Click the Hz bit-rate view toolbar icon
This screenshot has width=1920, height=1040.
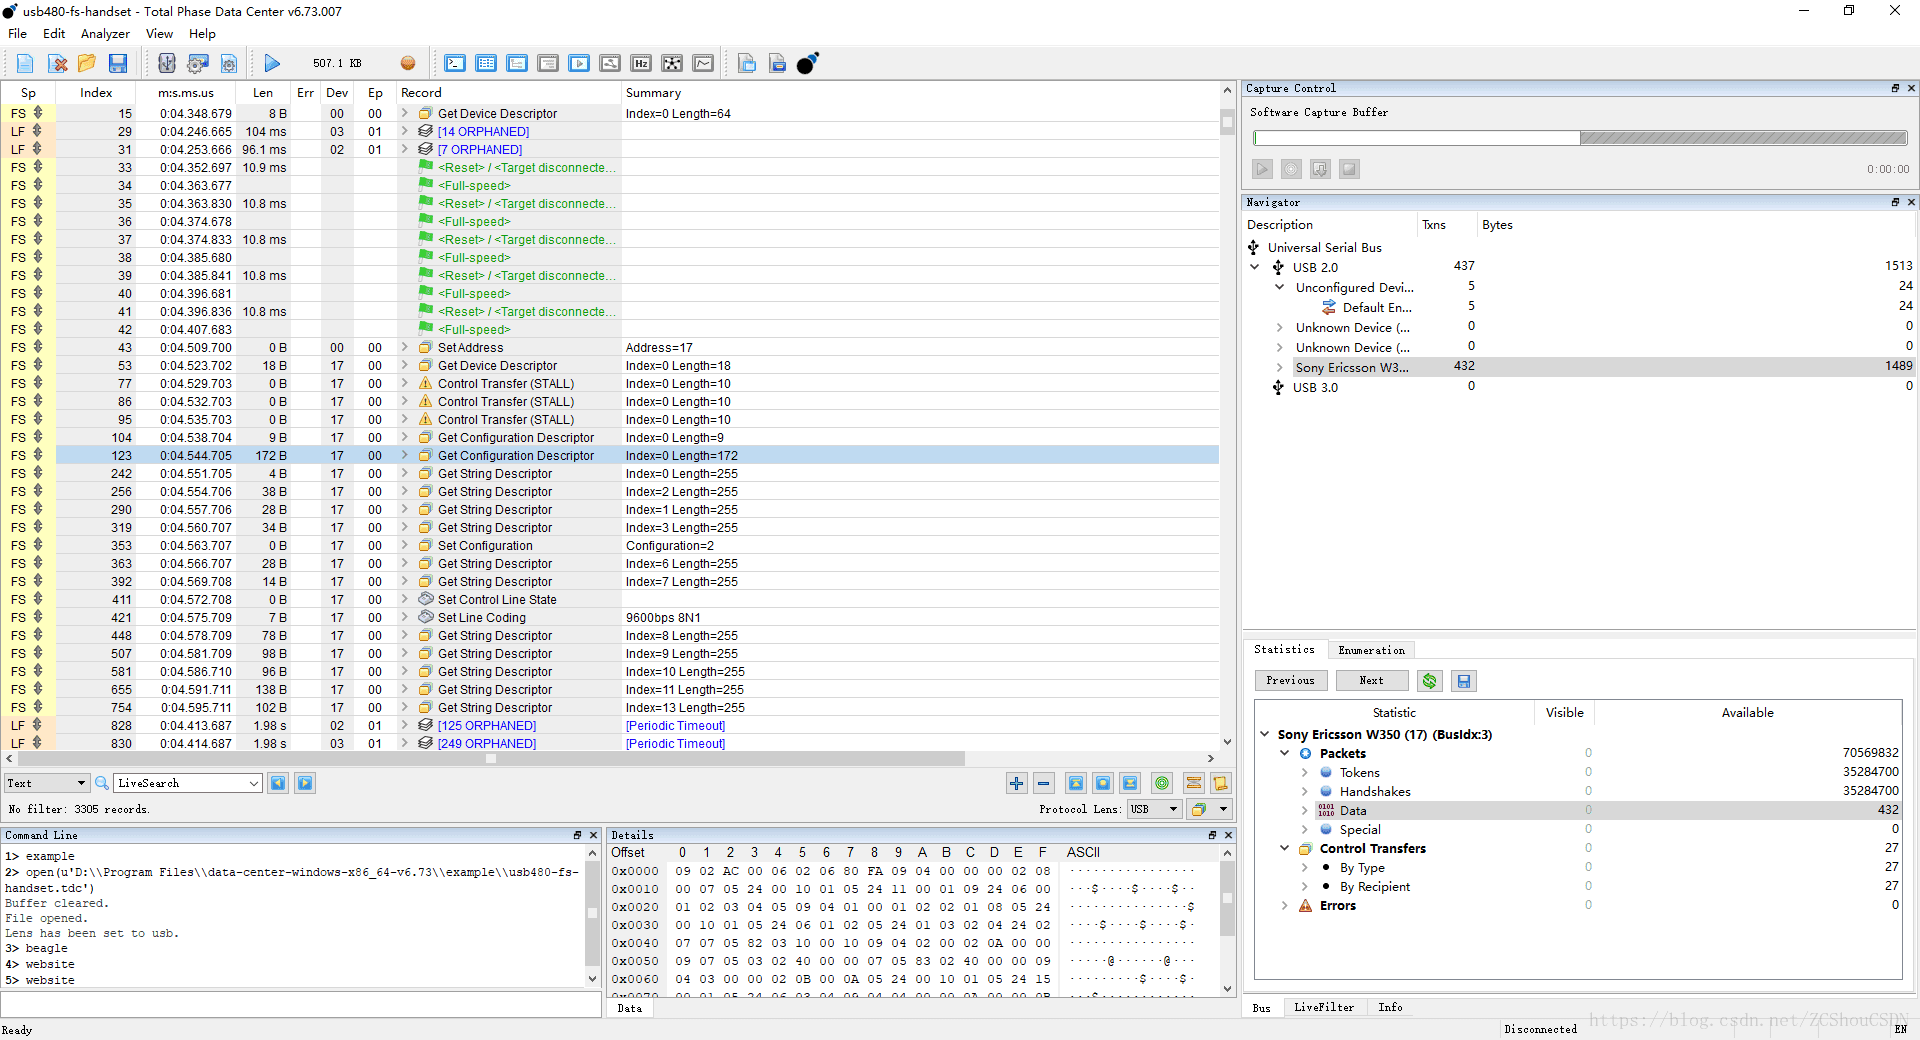641,64
